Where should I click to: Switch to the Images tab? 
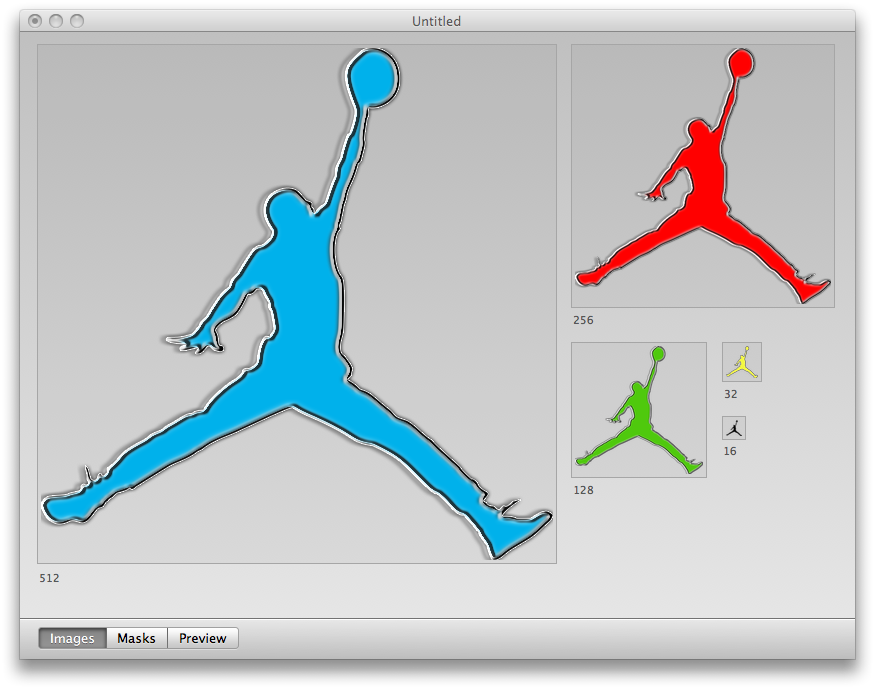[73, 638]
